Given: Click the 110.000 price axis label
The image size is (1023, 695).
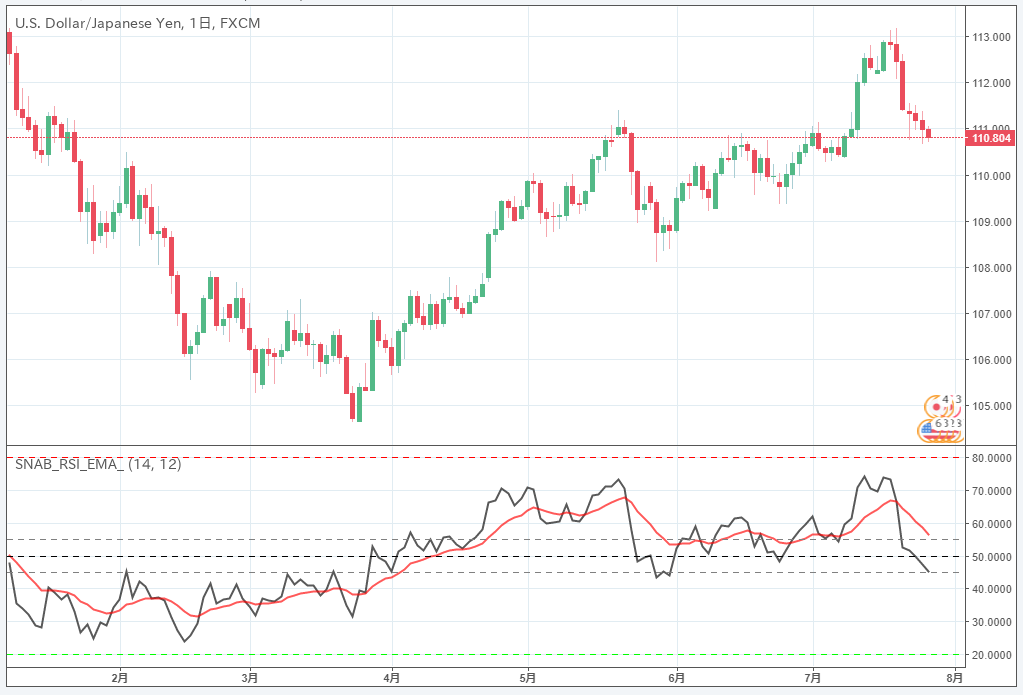Looking at the screenshot, I should (x=992, y=176).
